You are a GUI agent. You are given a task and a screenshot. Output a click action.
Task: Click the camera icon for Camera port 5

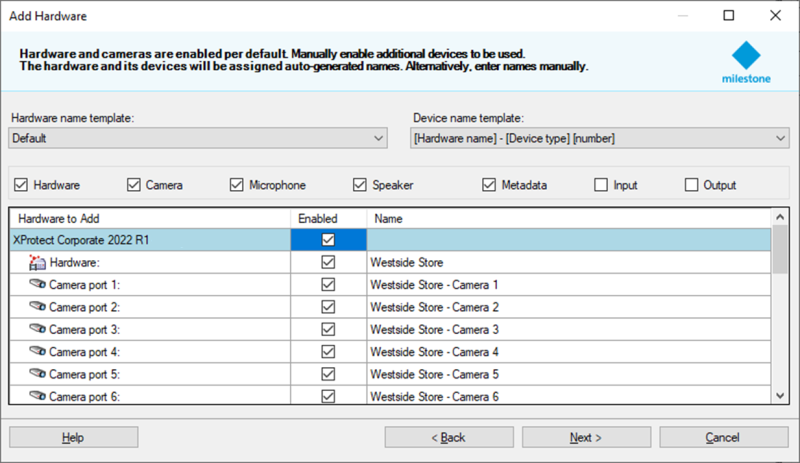[38, 374]
